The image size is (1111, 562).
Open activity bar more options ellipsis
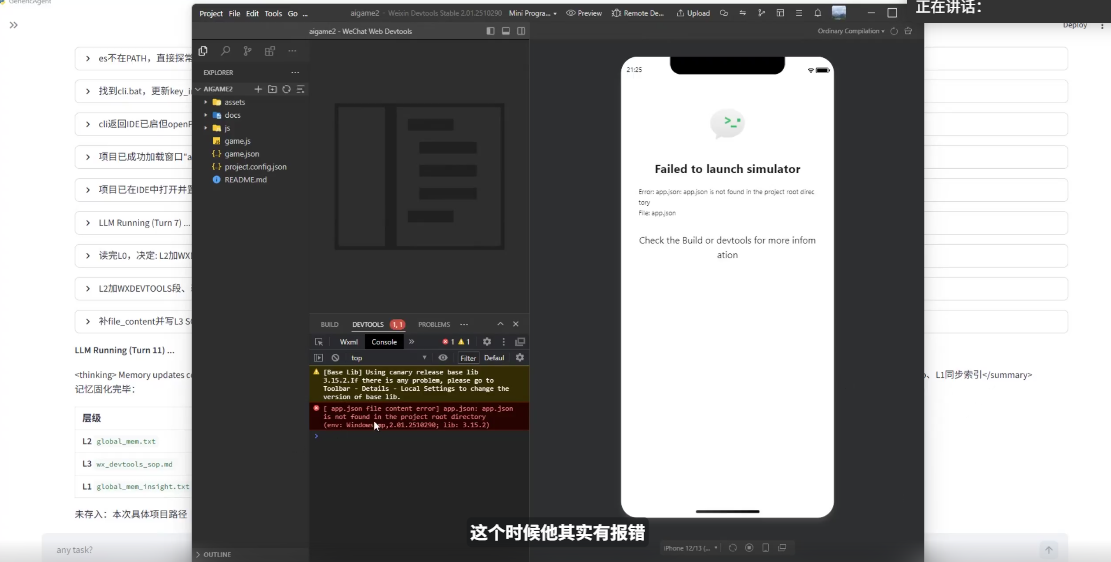click(x=292, y=51)
